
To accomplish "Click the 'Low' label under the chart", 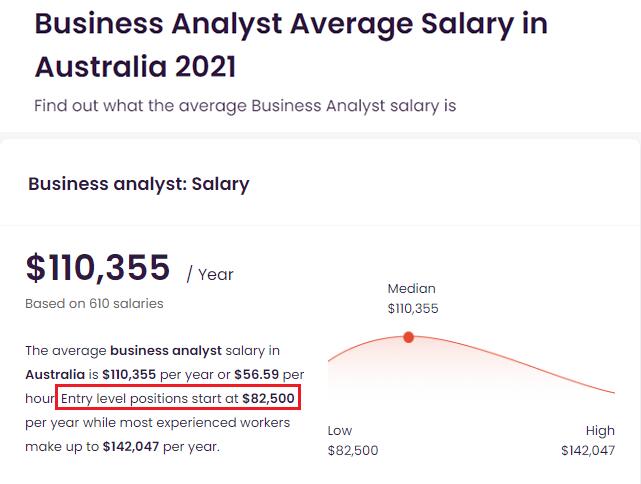I will click(340, 431).
